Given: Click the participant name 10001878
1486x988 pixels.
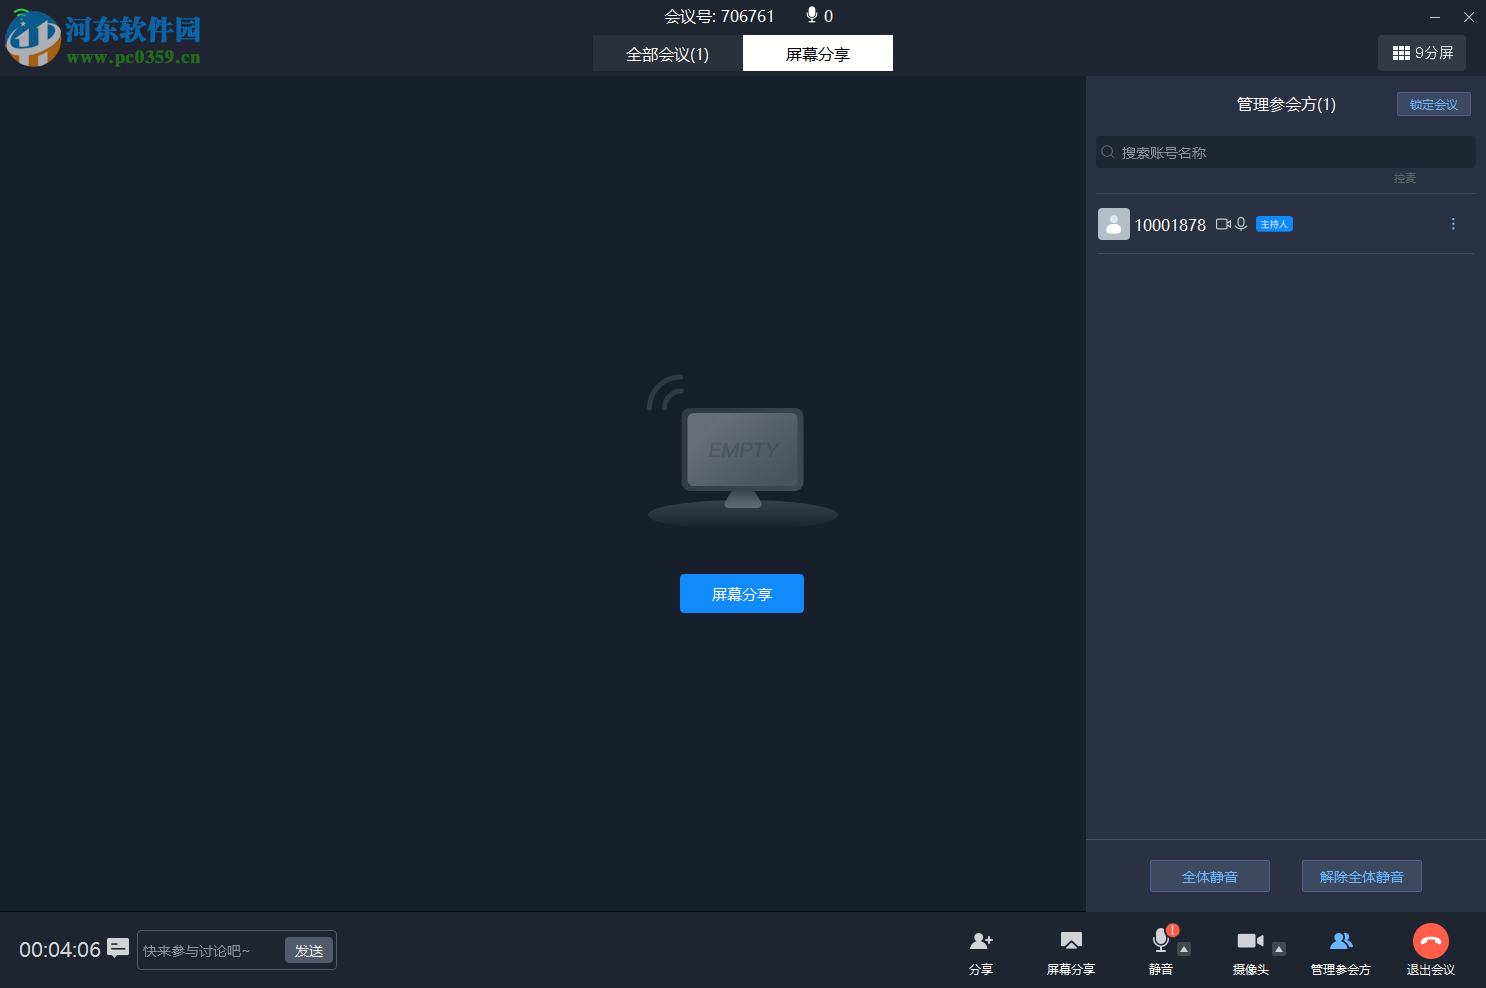Looking at the screenshot, I should coord(1170,225).
